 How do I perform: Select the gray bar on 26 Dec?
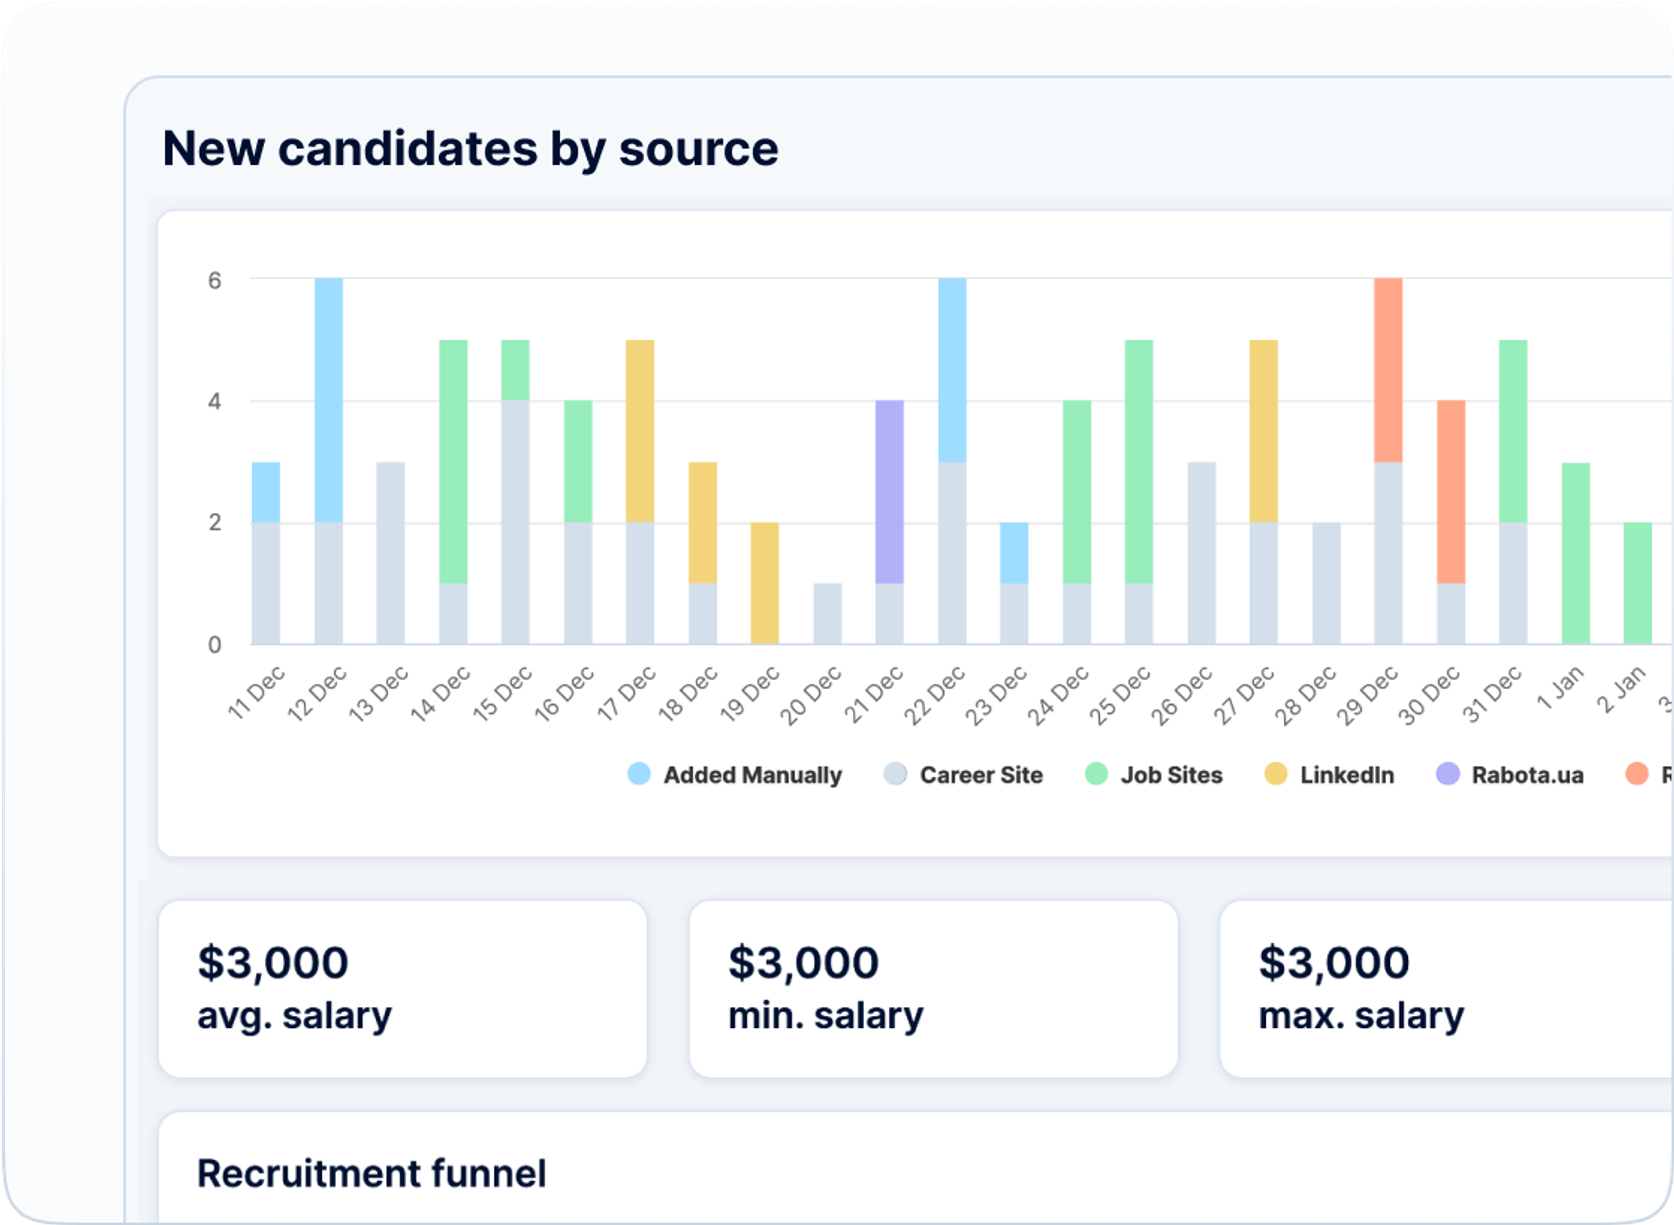[1202, 553]
